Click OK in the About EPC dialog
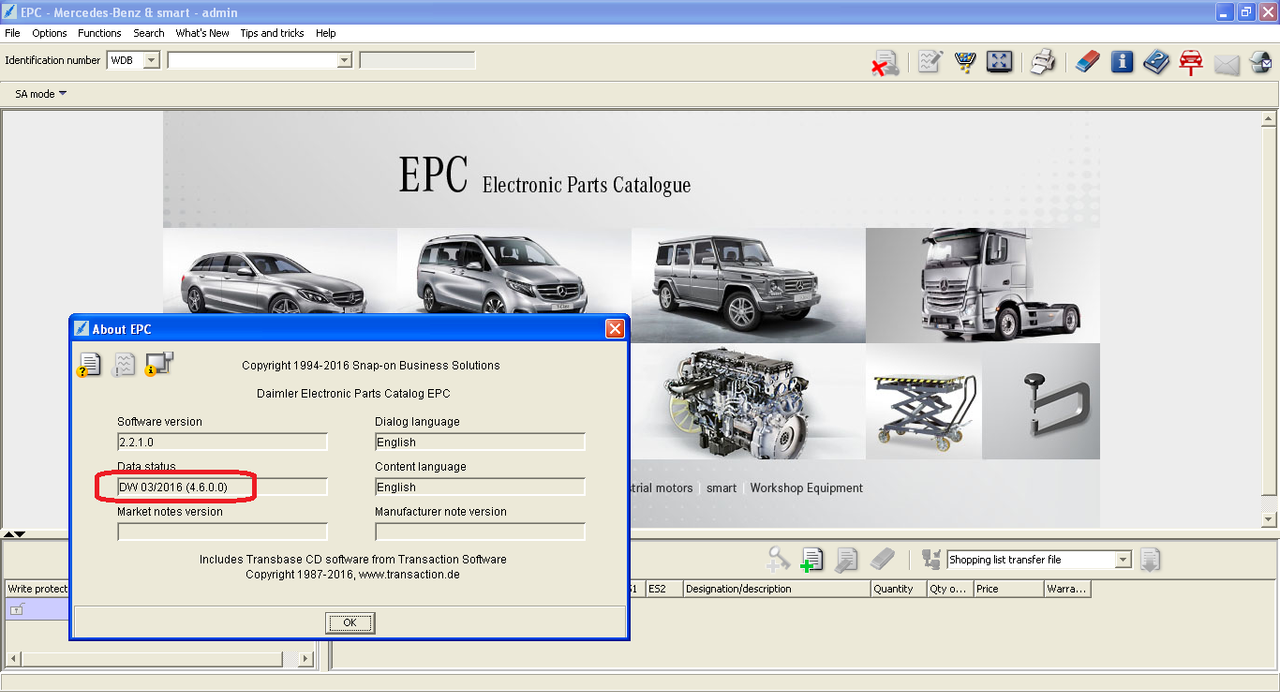The width and height of the screenshot is (1280, 692). pos(349,622)
